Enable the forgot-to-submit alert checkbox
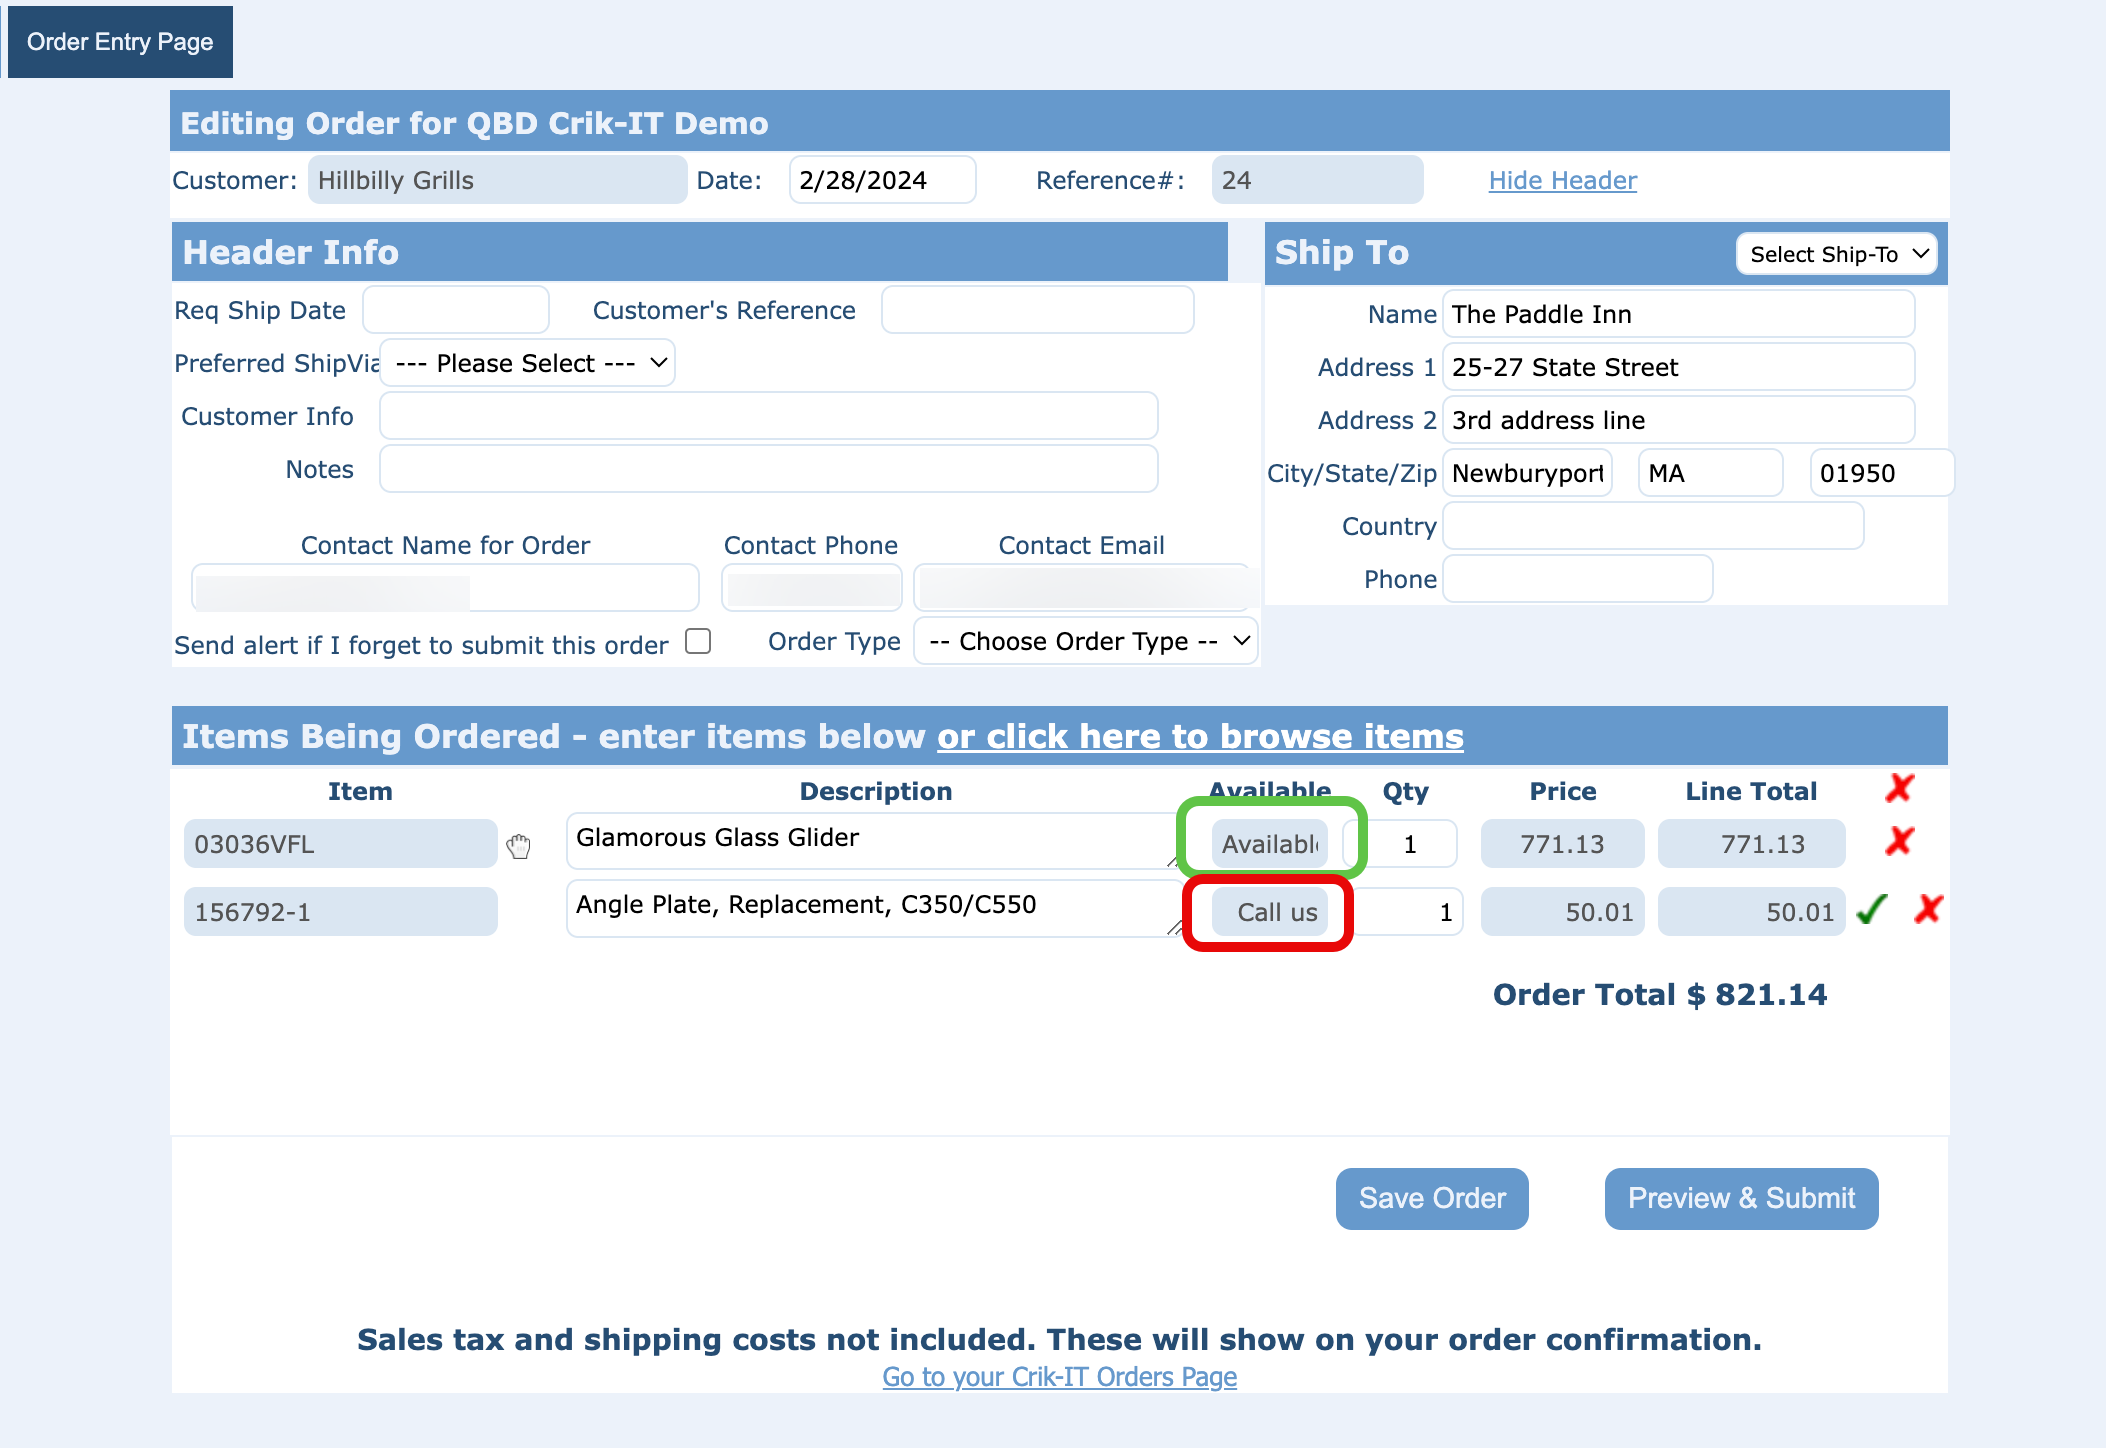2106x1448 pixels. pos(698,641)
